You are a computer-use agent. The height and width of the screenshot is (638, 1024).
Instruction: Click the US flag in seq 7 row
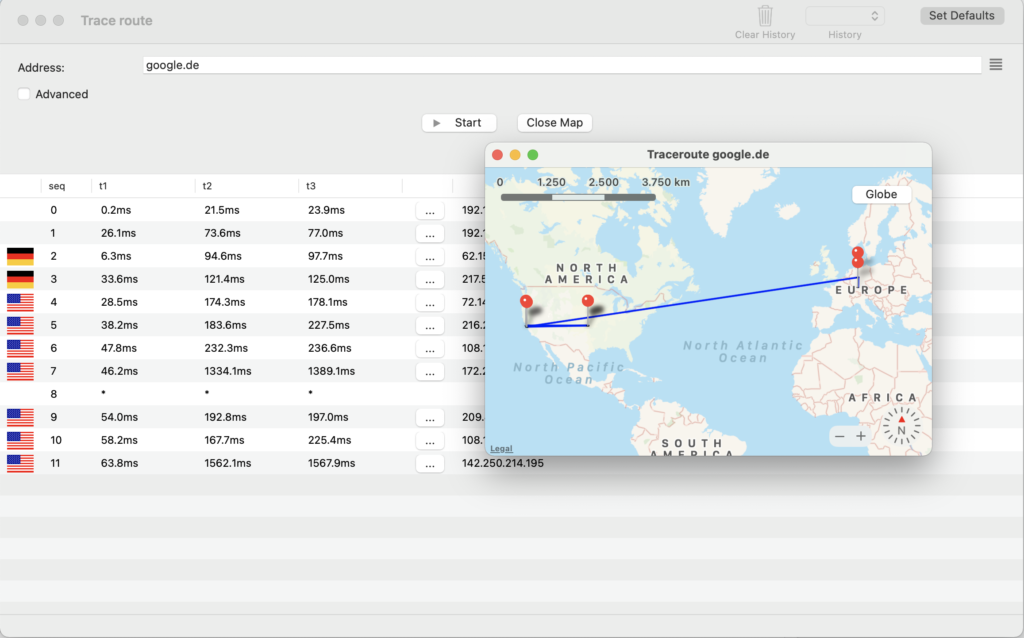coord(20,371)
